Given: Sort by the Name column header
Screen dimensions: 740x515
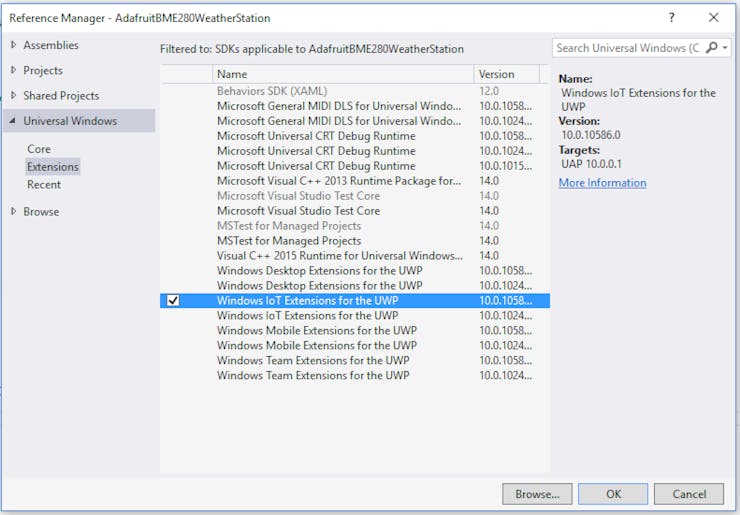Looking at the screenshot, I should [x=343, y=74].
